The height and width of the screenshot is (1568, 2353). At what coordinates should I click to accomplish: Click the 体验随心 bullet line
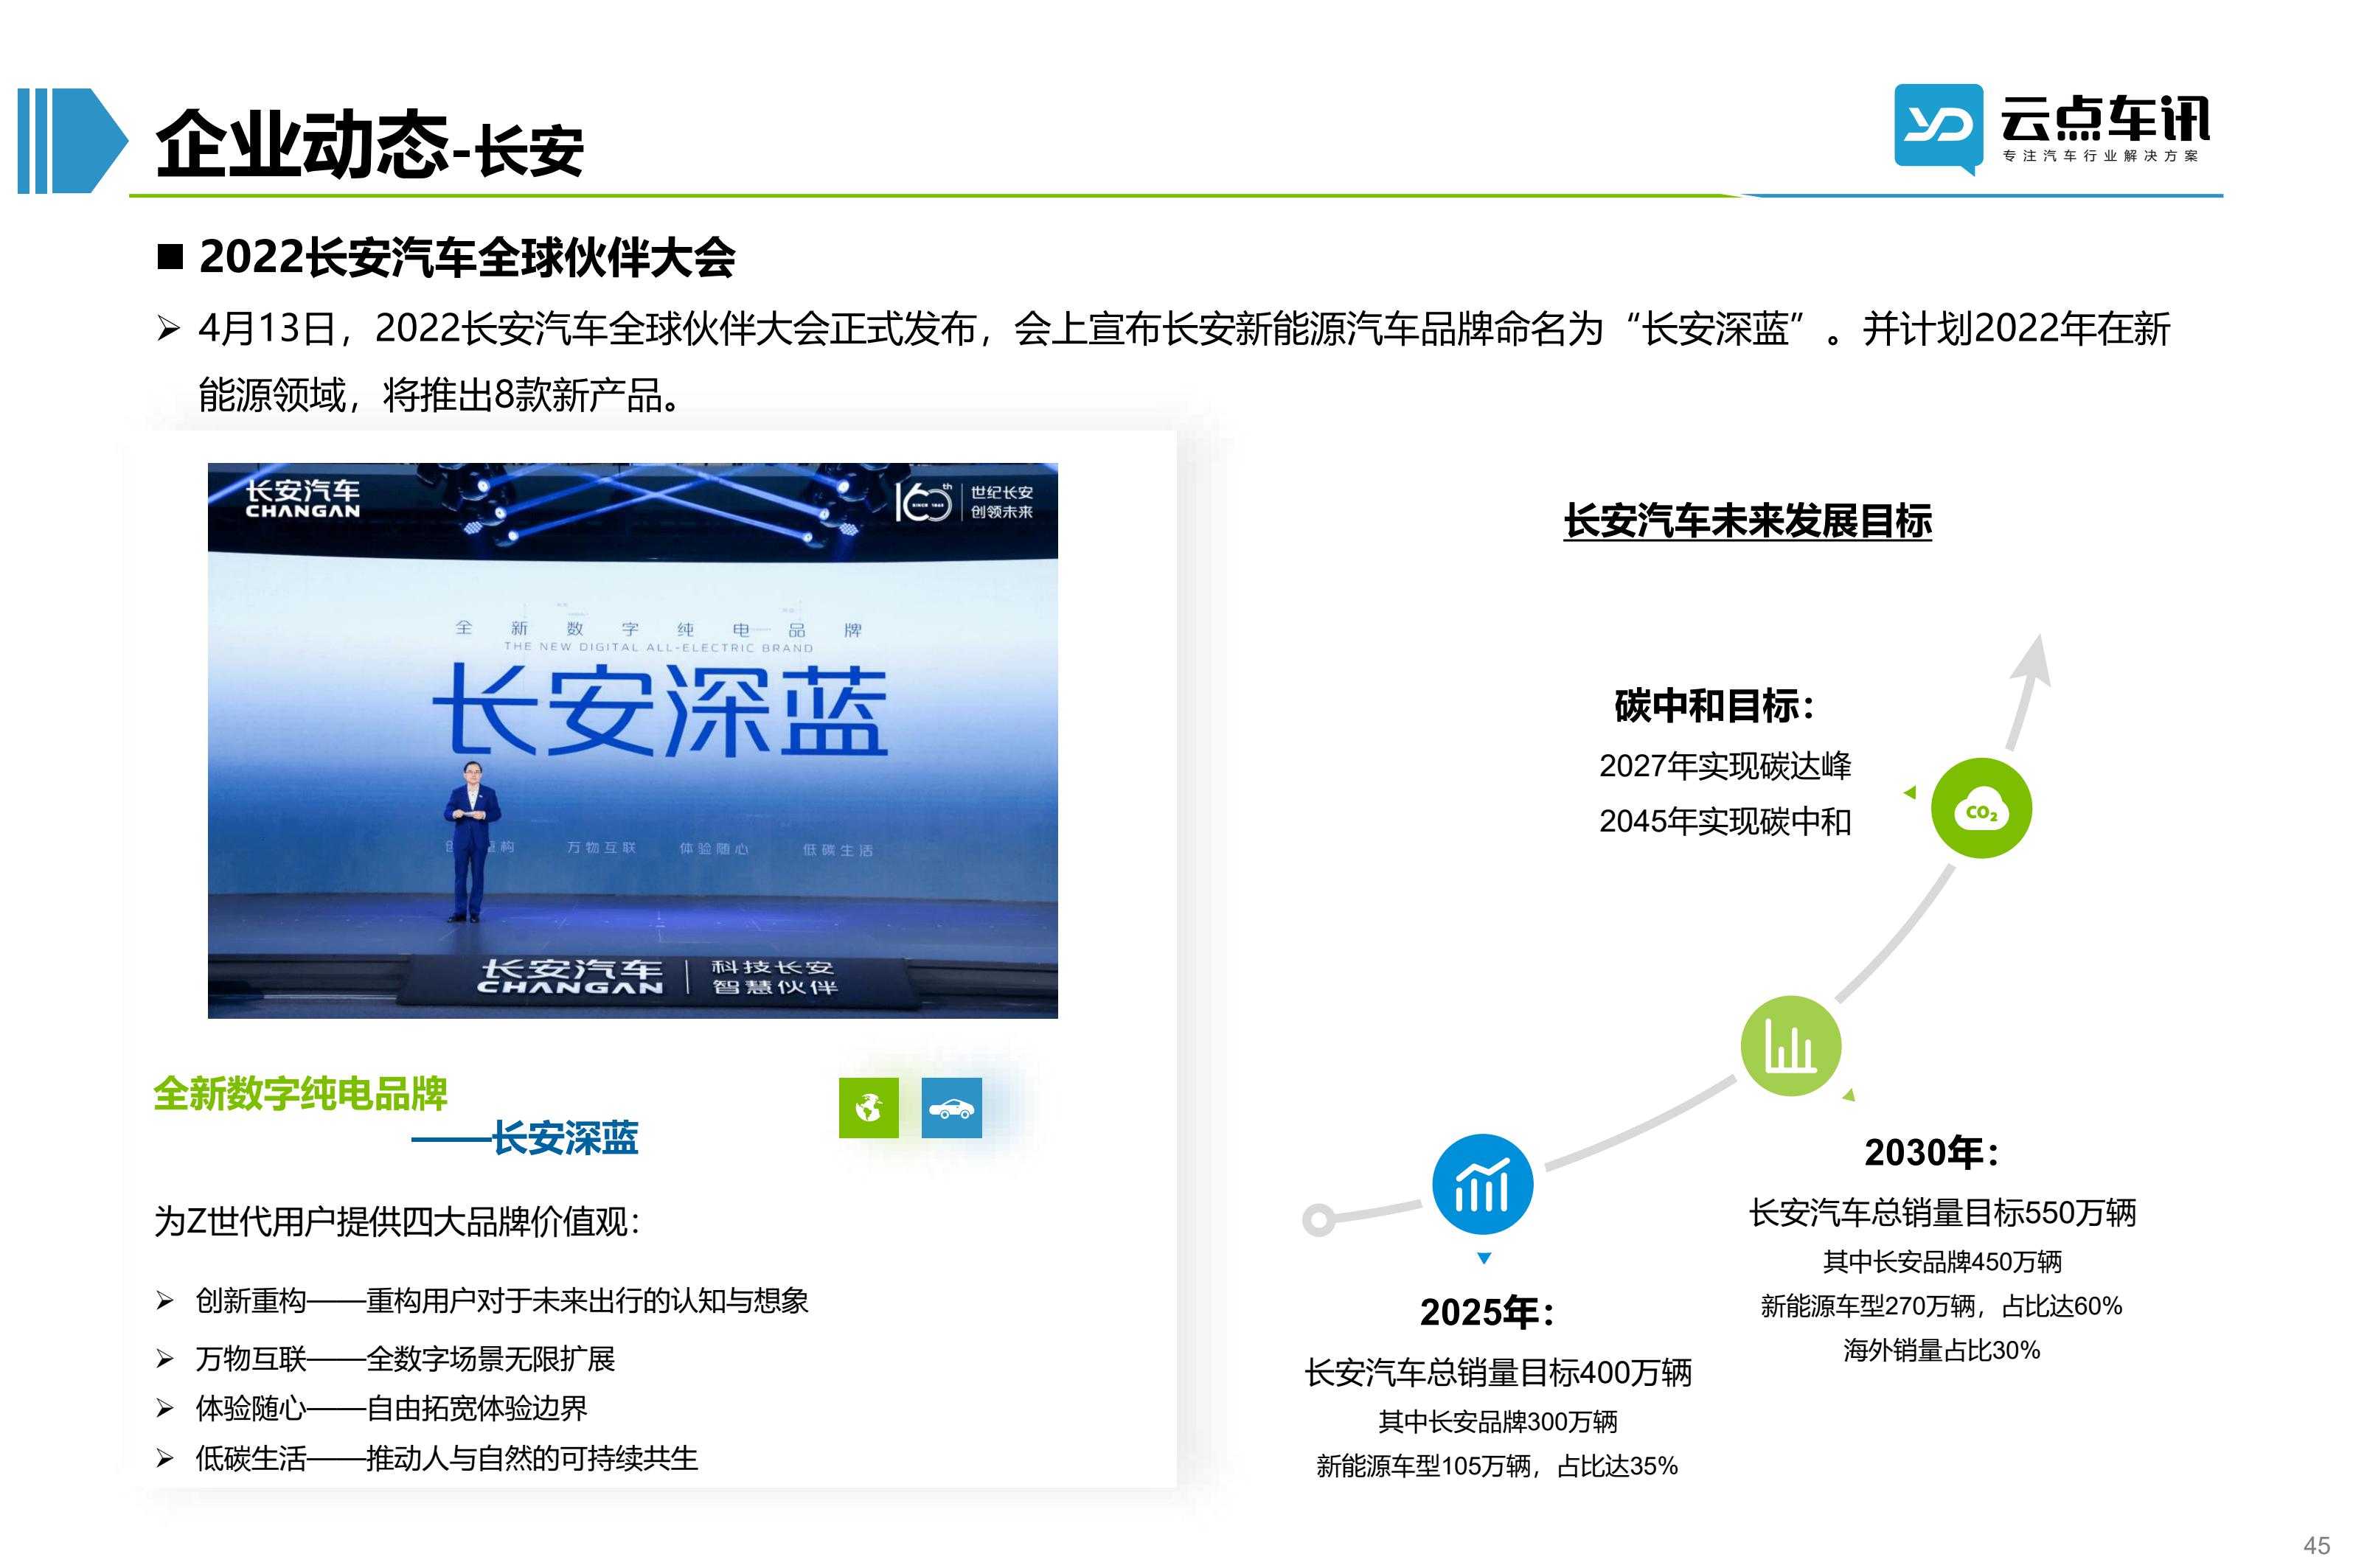click(372, 1408)
